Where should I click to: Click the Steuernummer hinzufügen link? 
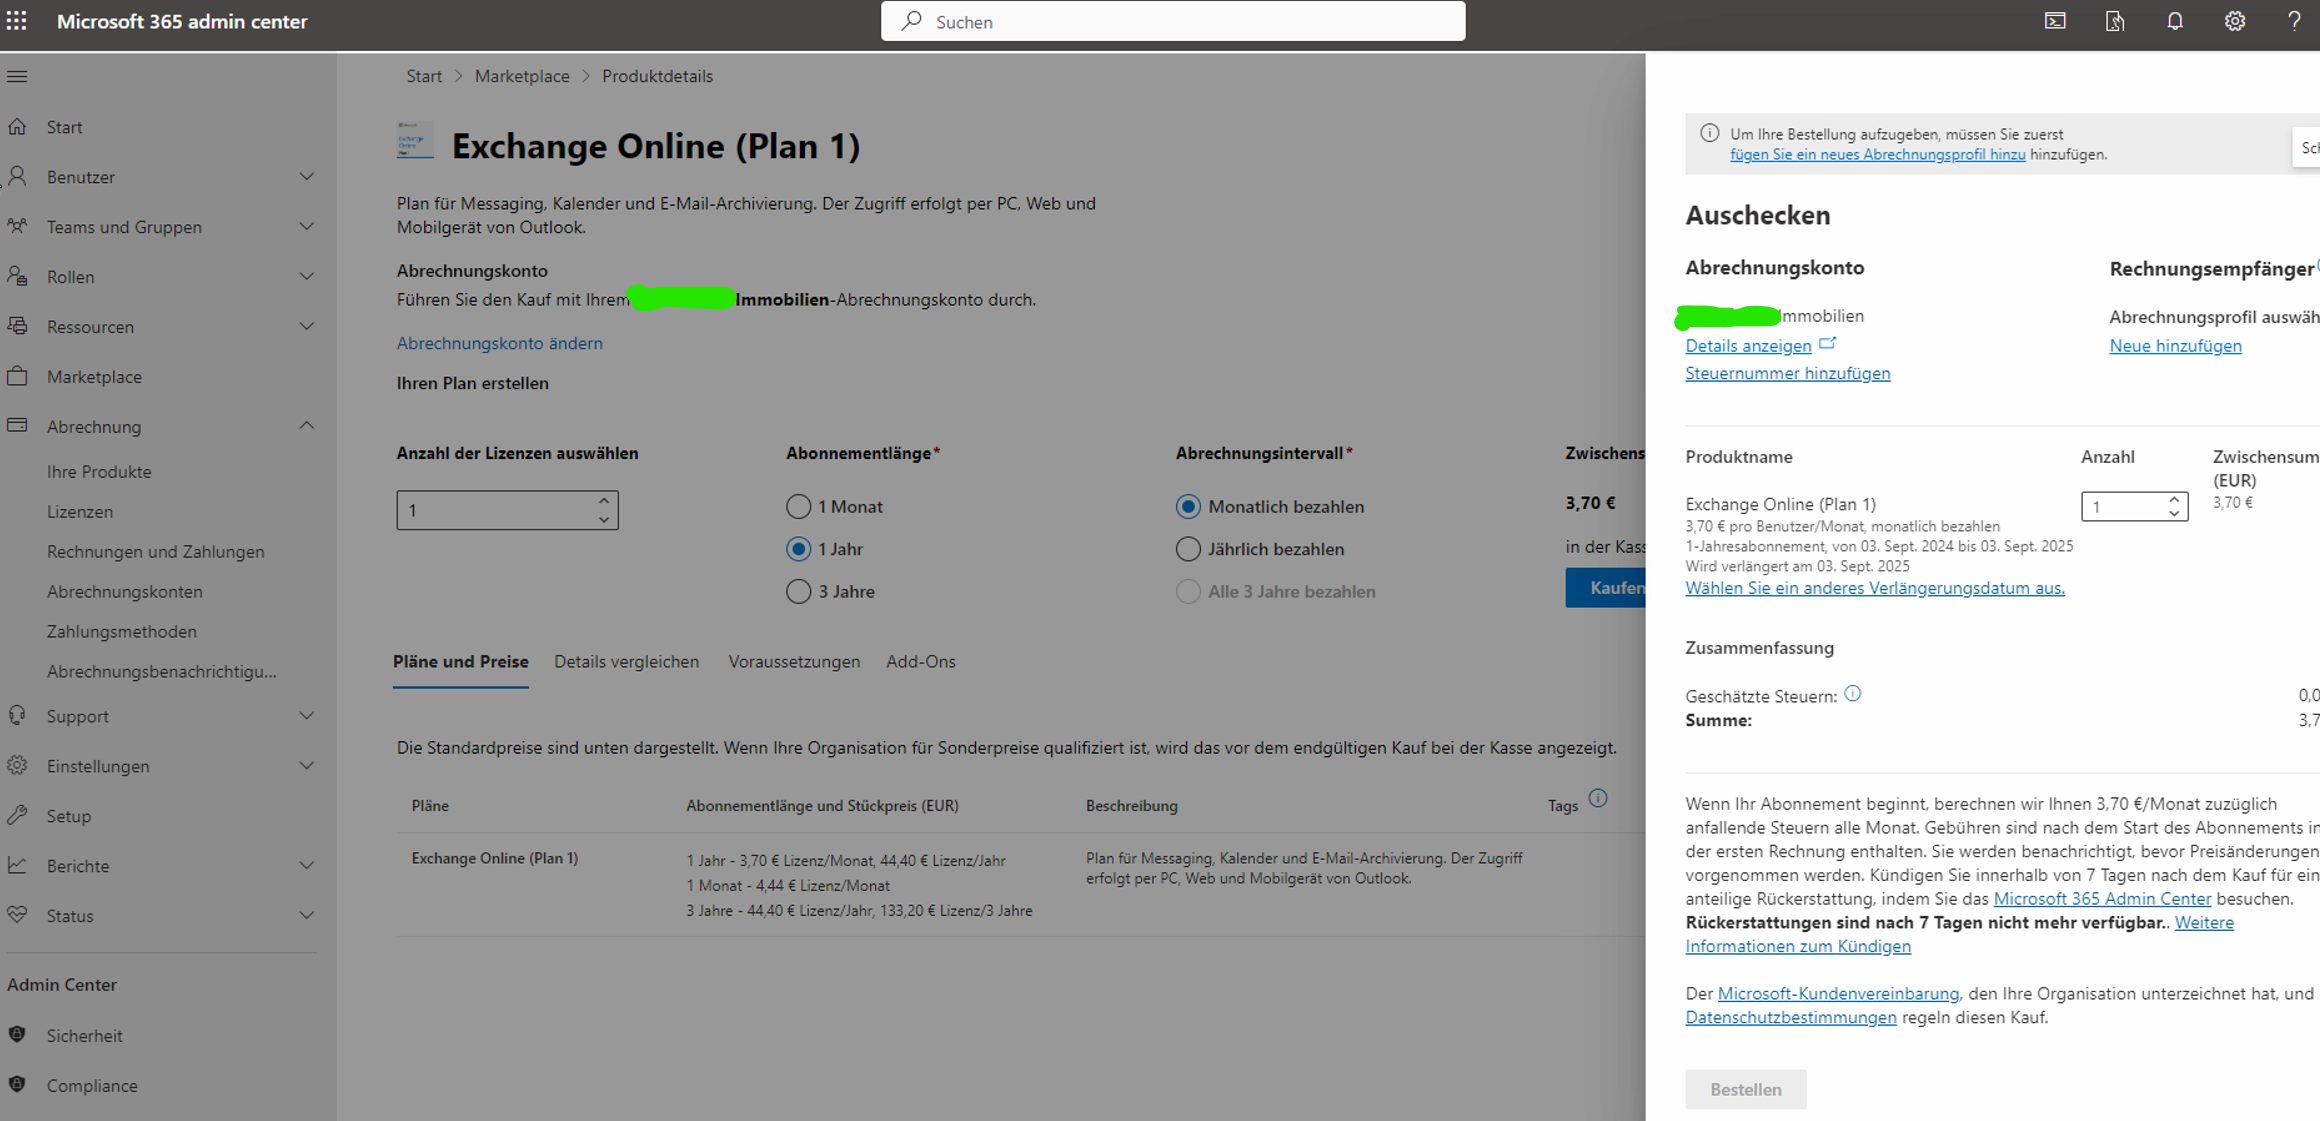point(1787,373)
